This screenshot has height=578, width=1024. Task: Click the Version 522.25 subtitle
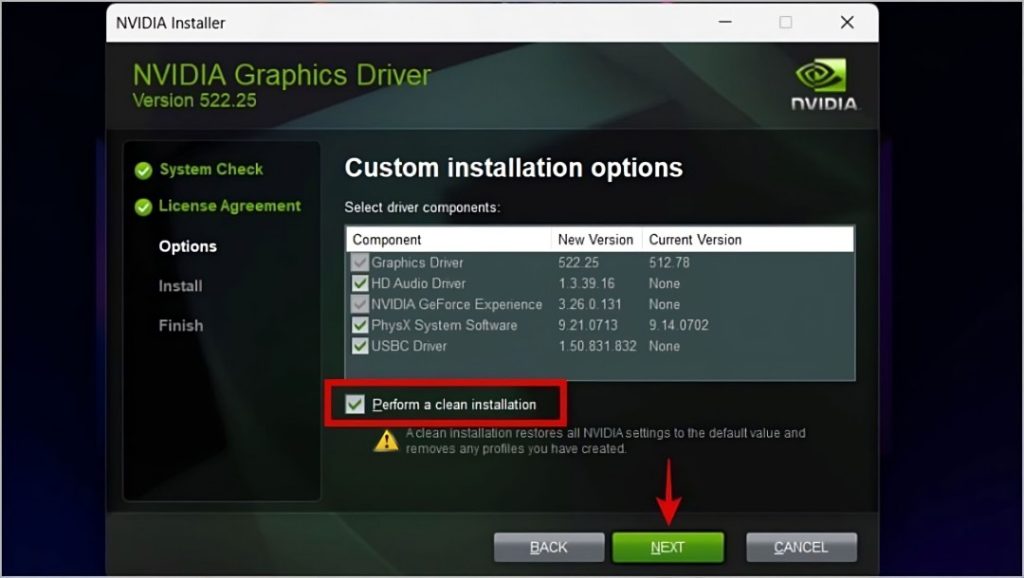click(x=195, y=101)
